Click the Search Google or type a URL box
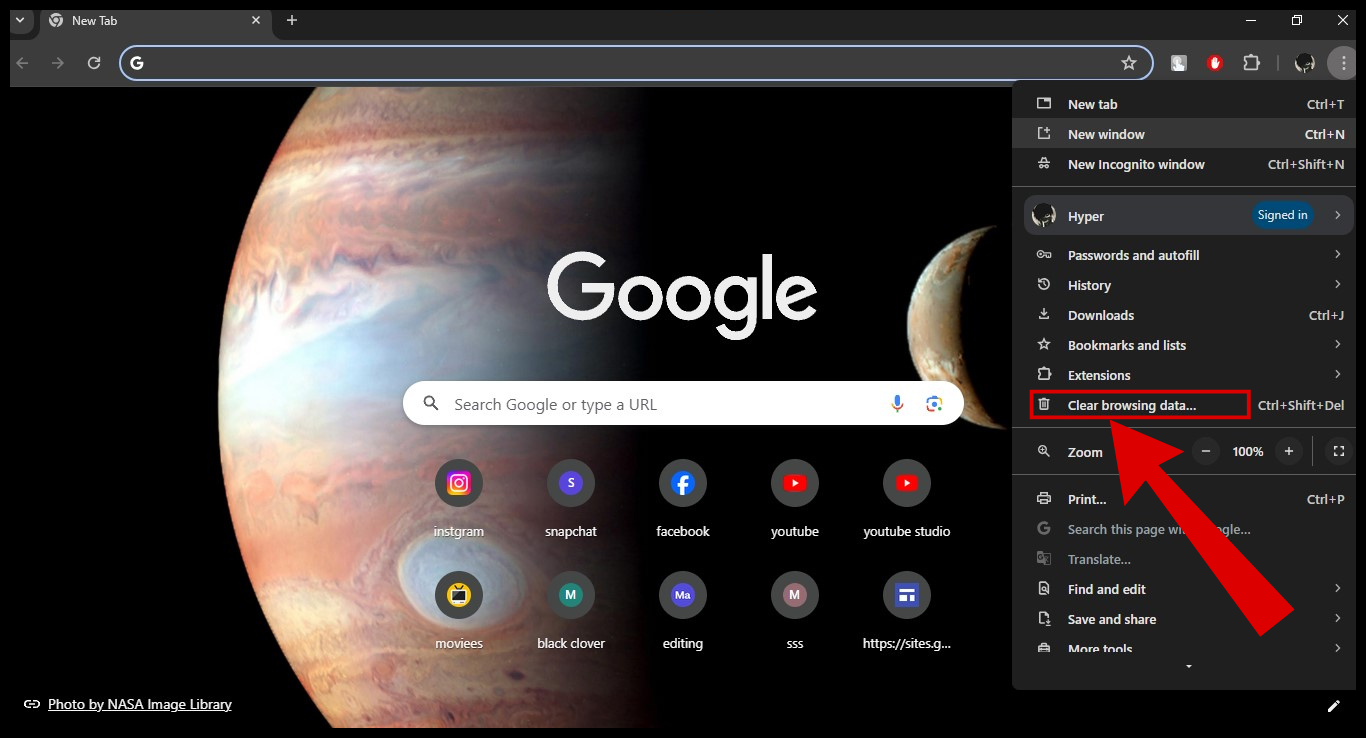 [683, 404]
